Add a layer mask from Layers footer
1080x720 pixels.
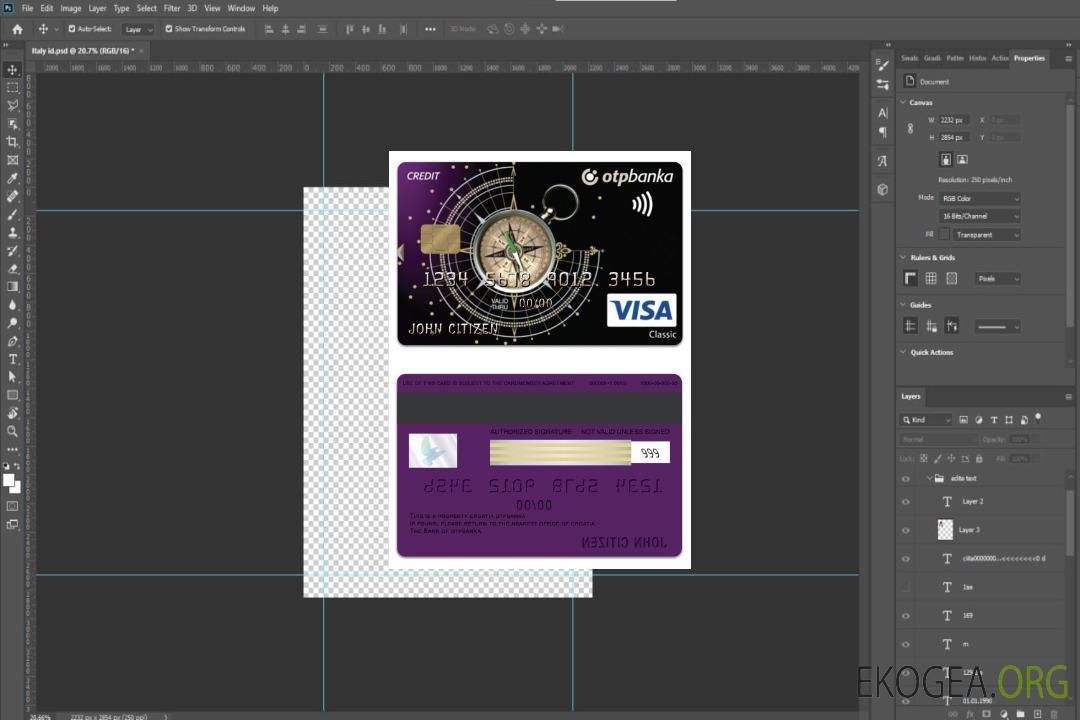(x=986, y=714)
